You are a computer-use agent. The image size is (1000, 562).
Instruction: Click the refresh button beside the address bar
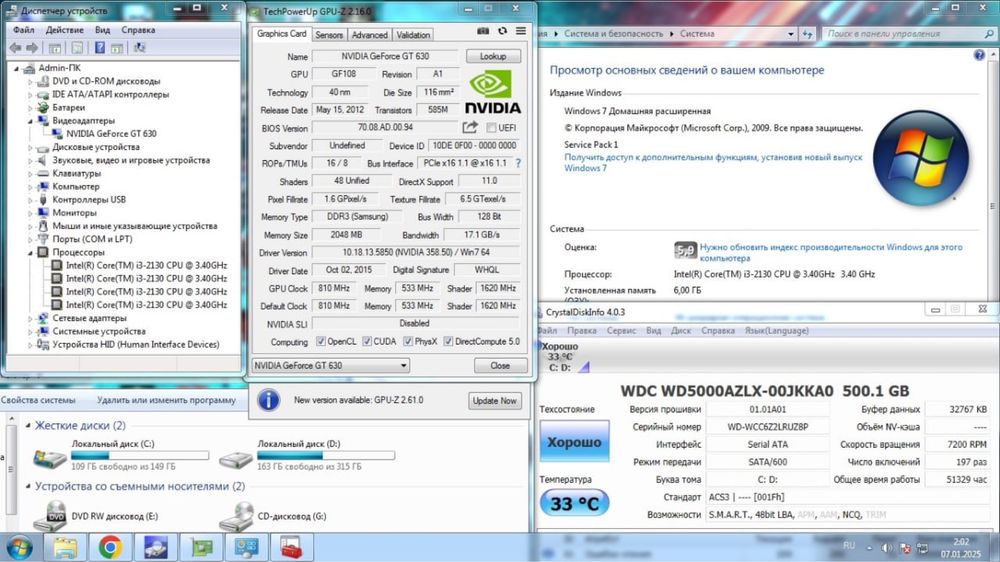click(807, 34)
